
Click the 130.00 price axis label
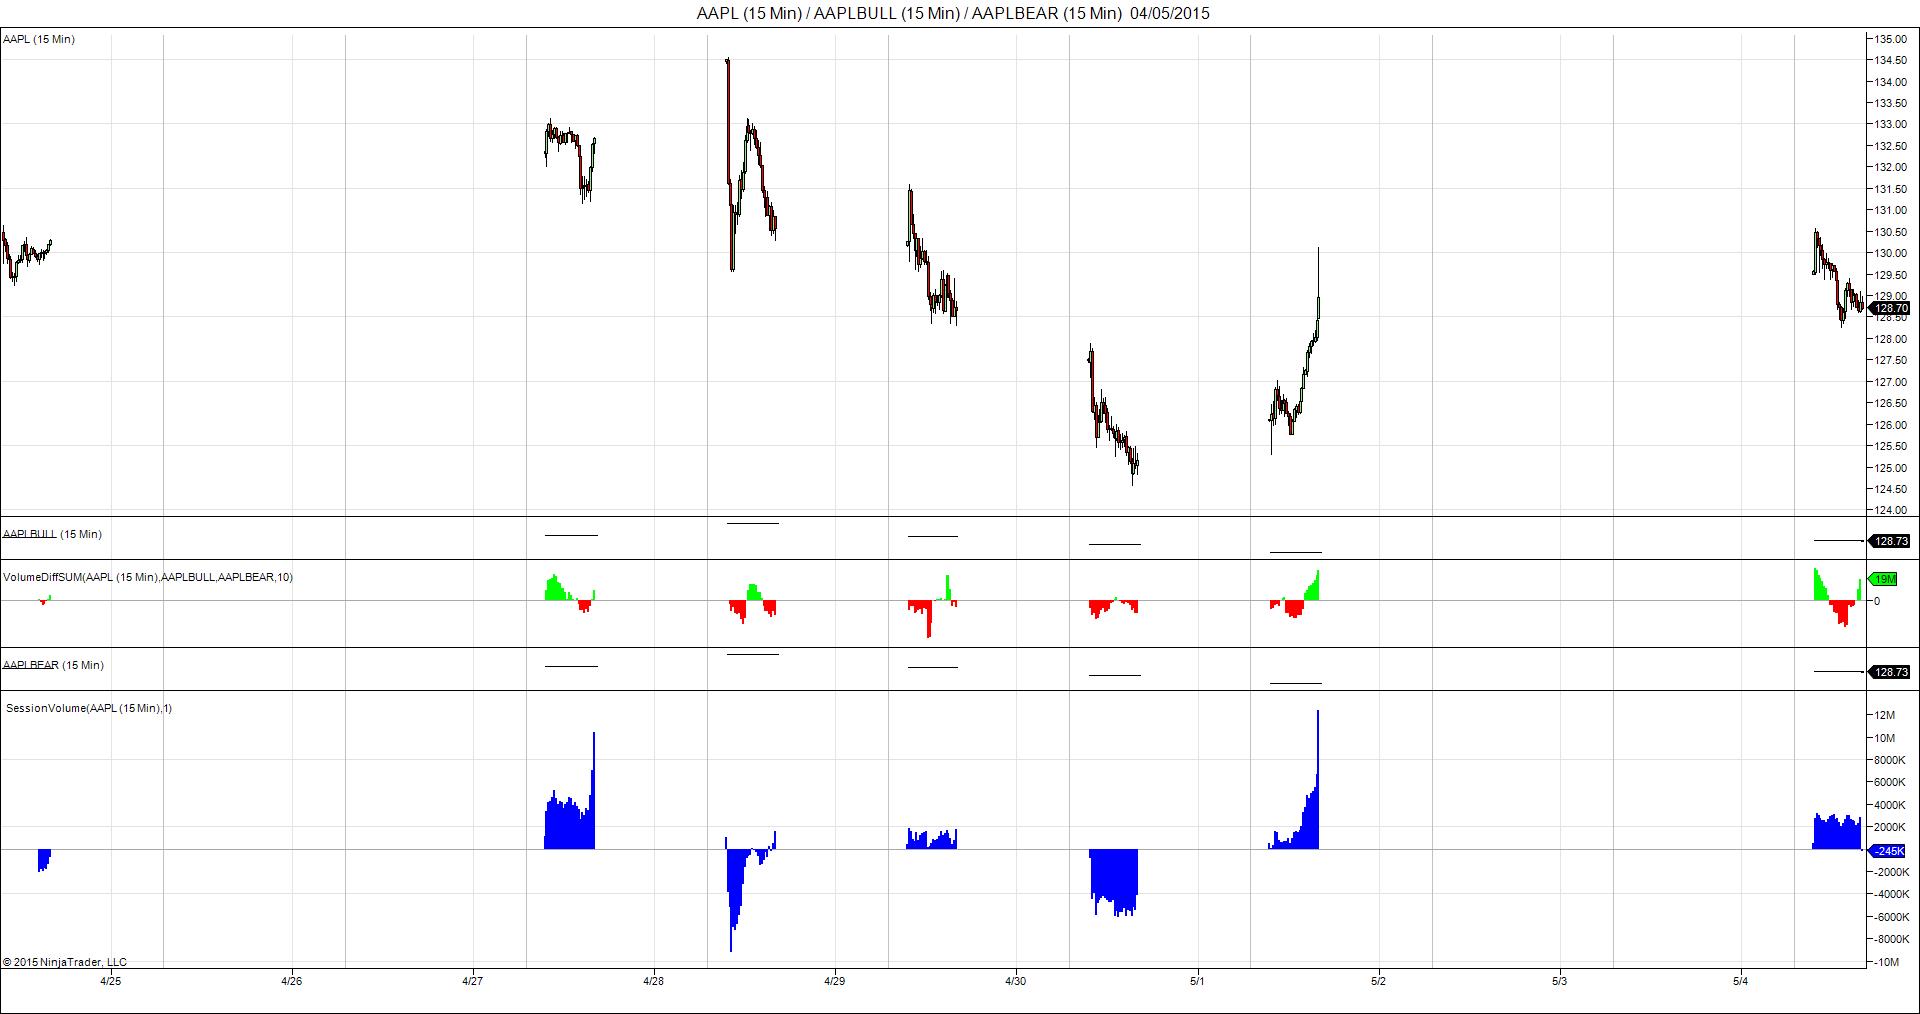[x=1890, y=253]
